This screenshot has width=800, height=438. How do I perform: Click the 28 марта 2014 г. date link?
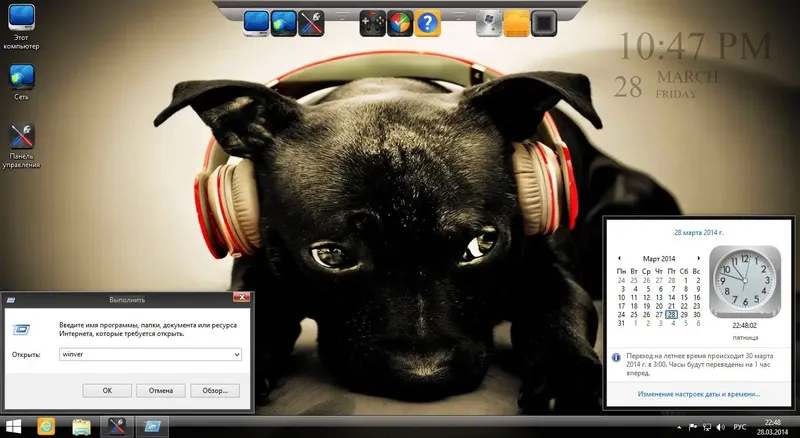[698, 232]
